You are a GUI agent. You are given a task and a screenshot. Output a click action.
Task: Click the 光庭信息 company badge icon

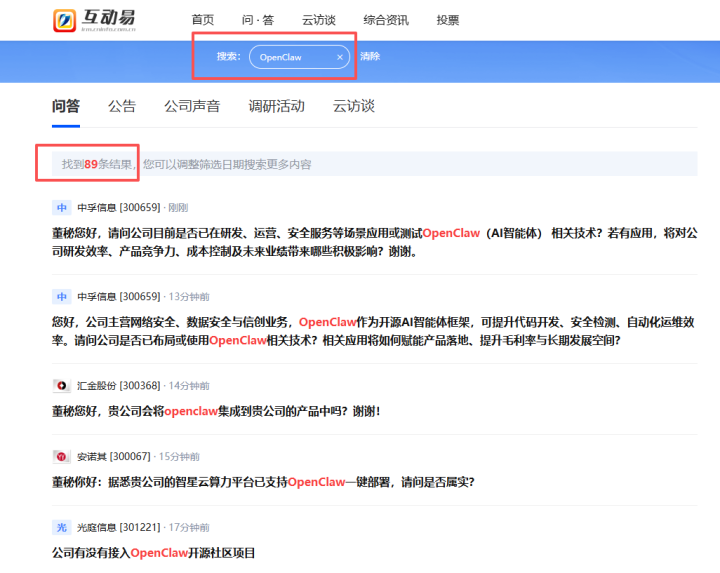tap(61, 527)
